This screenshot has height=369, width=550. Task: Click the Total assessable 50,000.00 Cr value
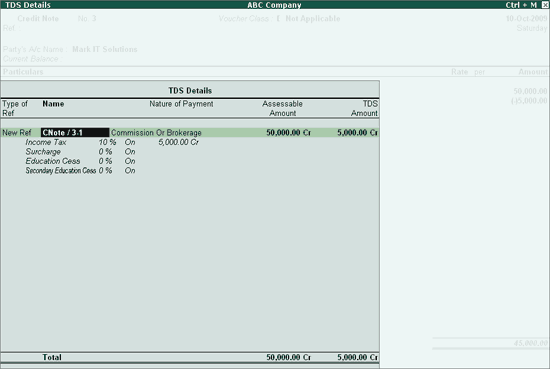[288, 357]
